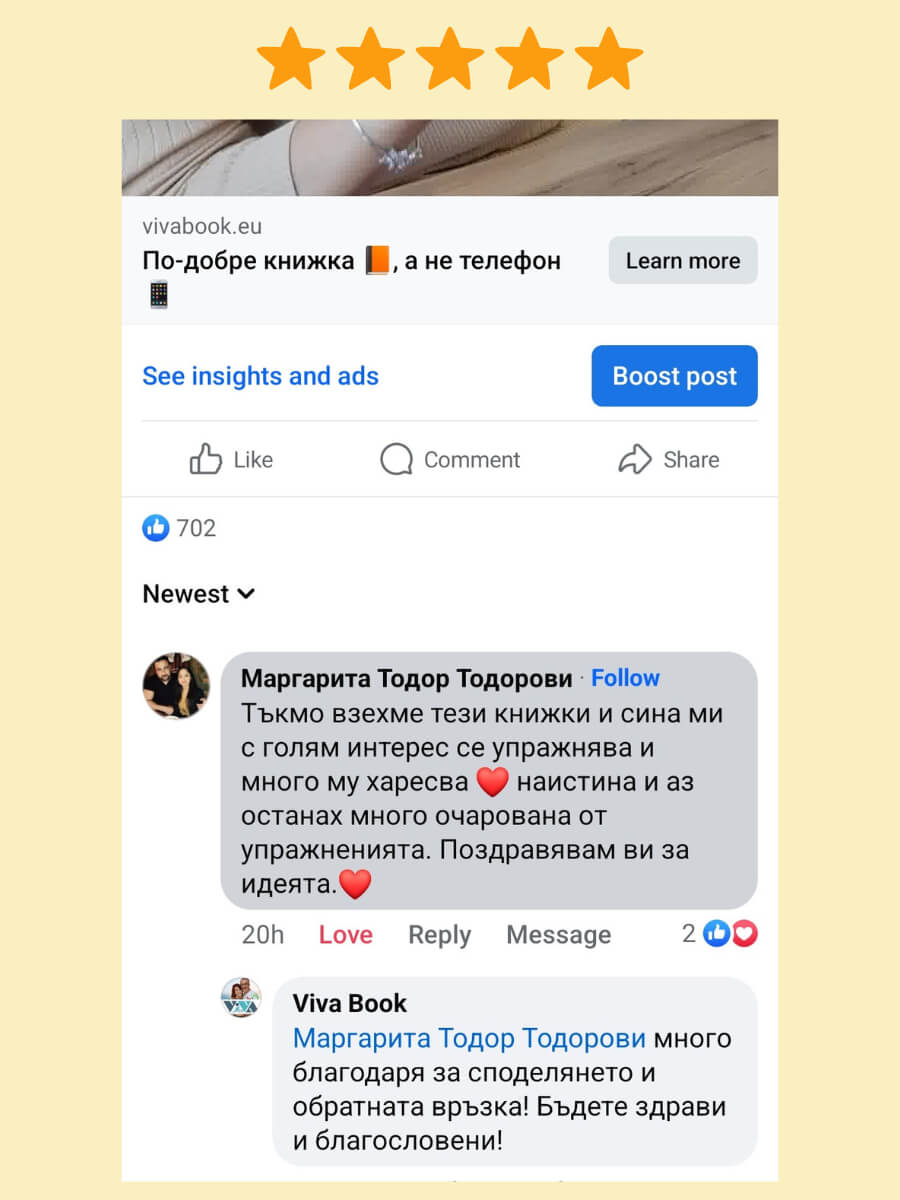Click Message under the comment
900x1200 pixels.
(x=559, y=935)
